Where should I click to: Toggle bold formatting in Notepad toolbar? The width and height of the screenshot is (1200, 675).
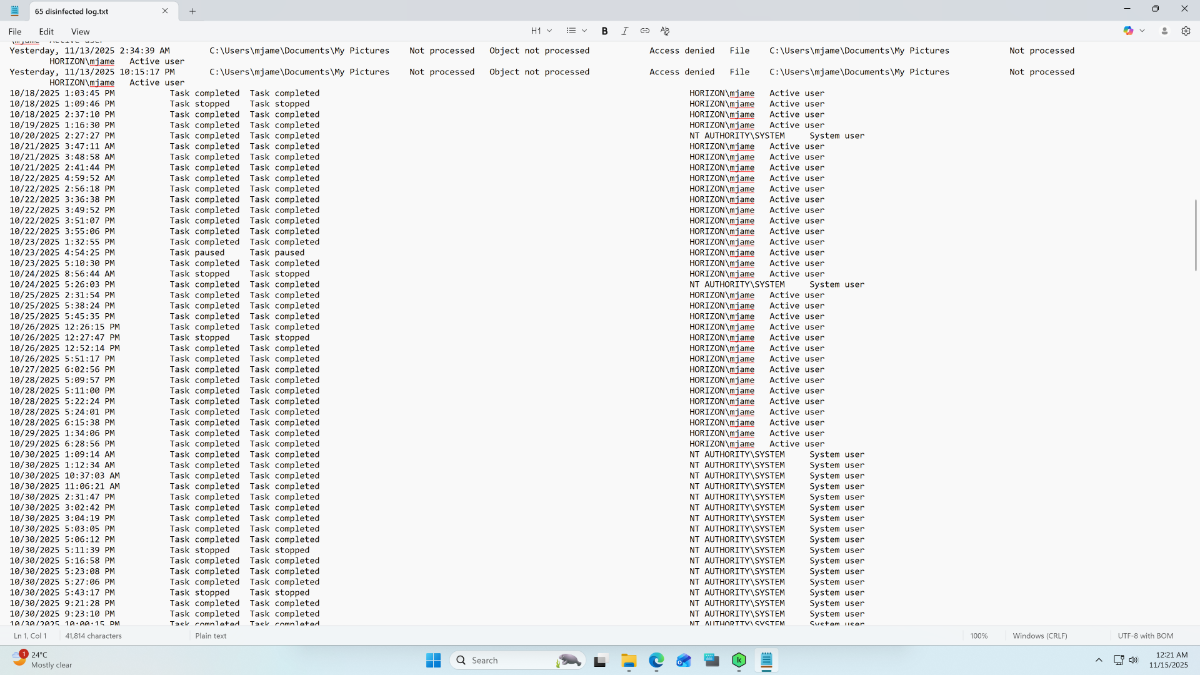tap(605, 31)
